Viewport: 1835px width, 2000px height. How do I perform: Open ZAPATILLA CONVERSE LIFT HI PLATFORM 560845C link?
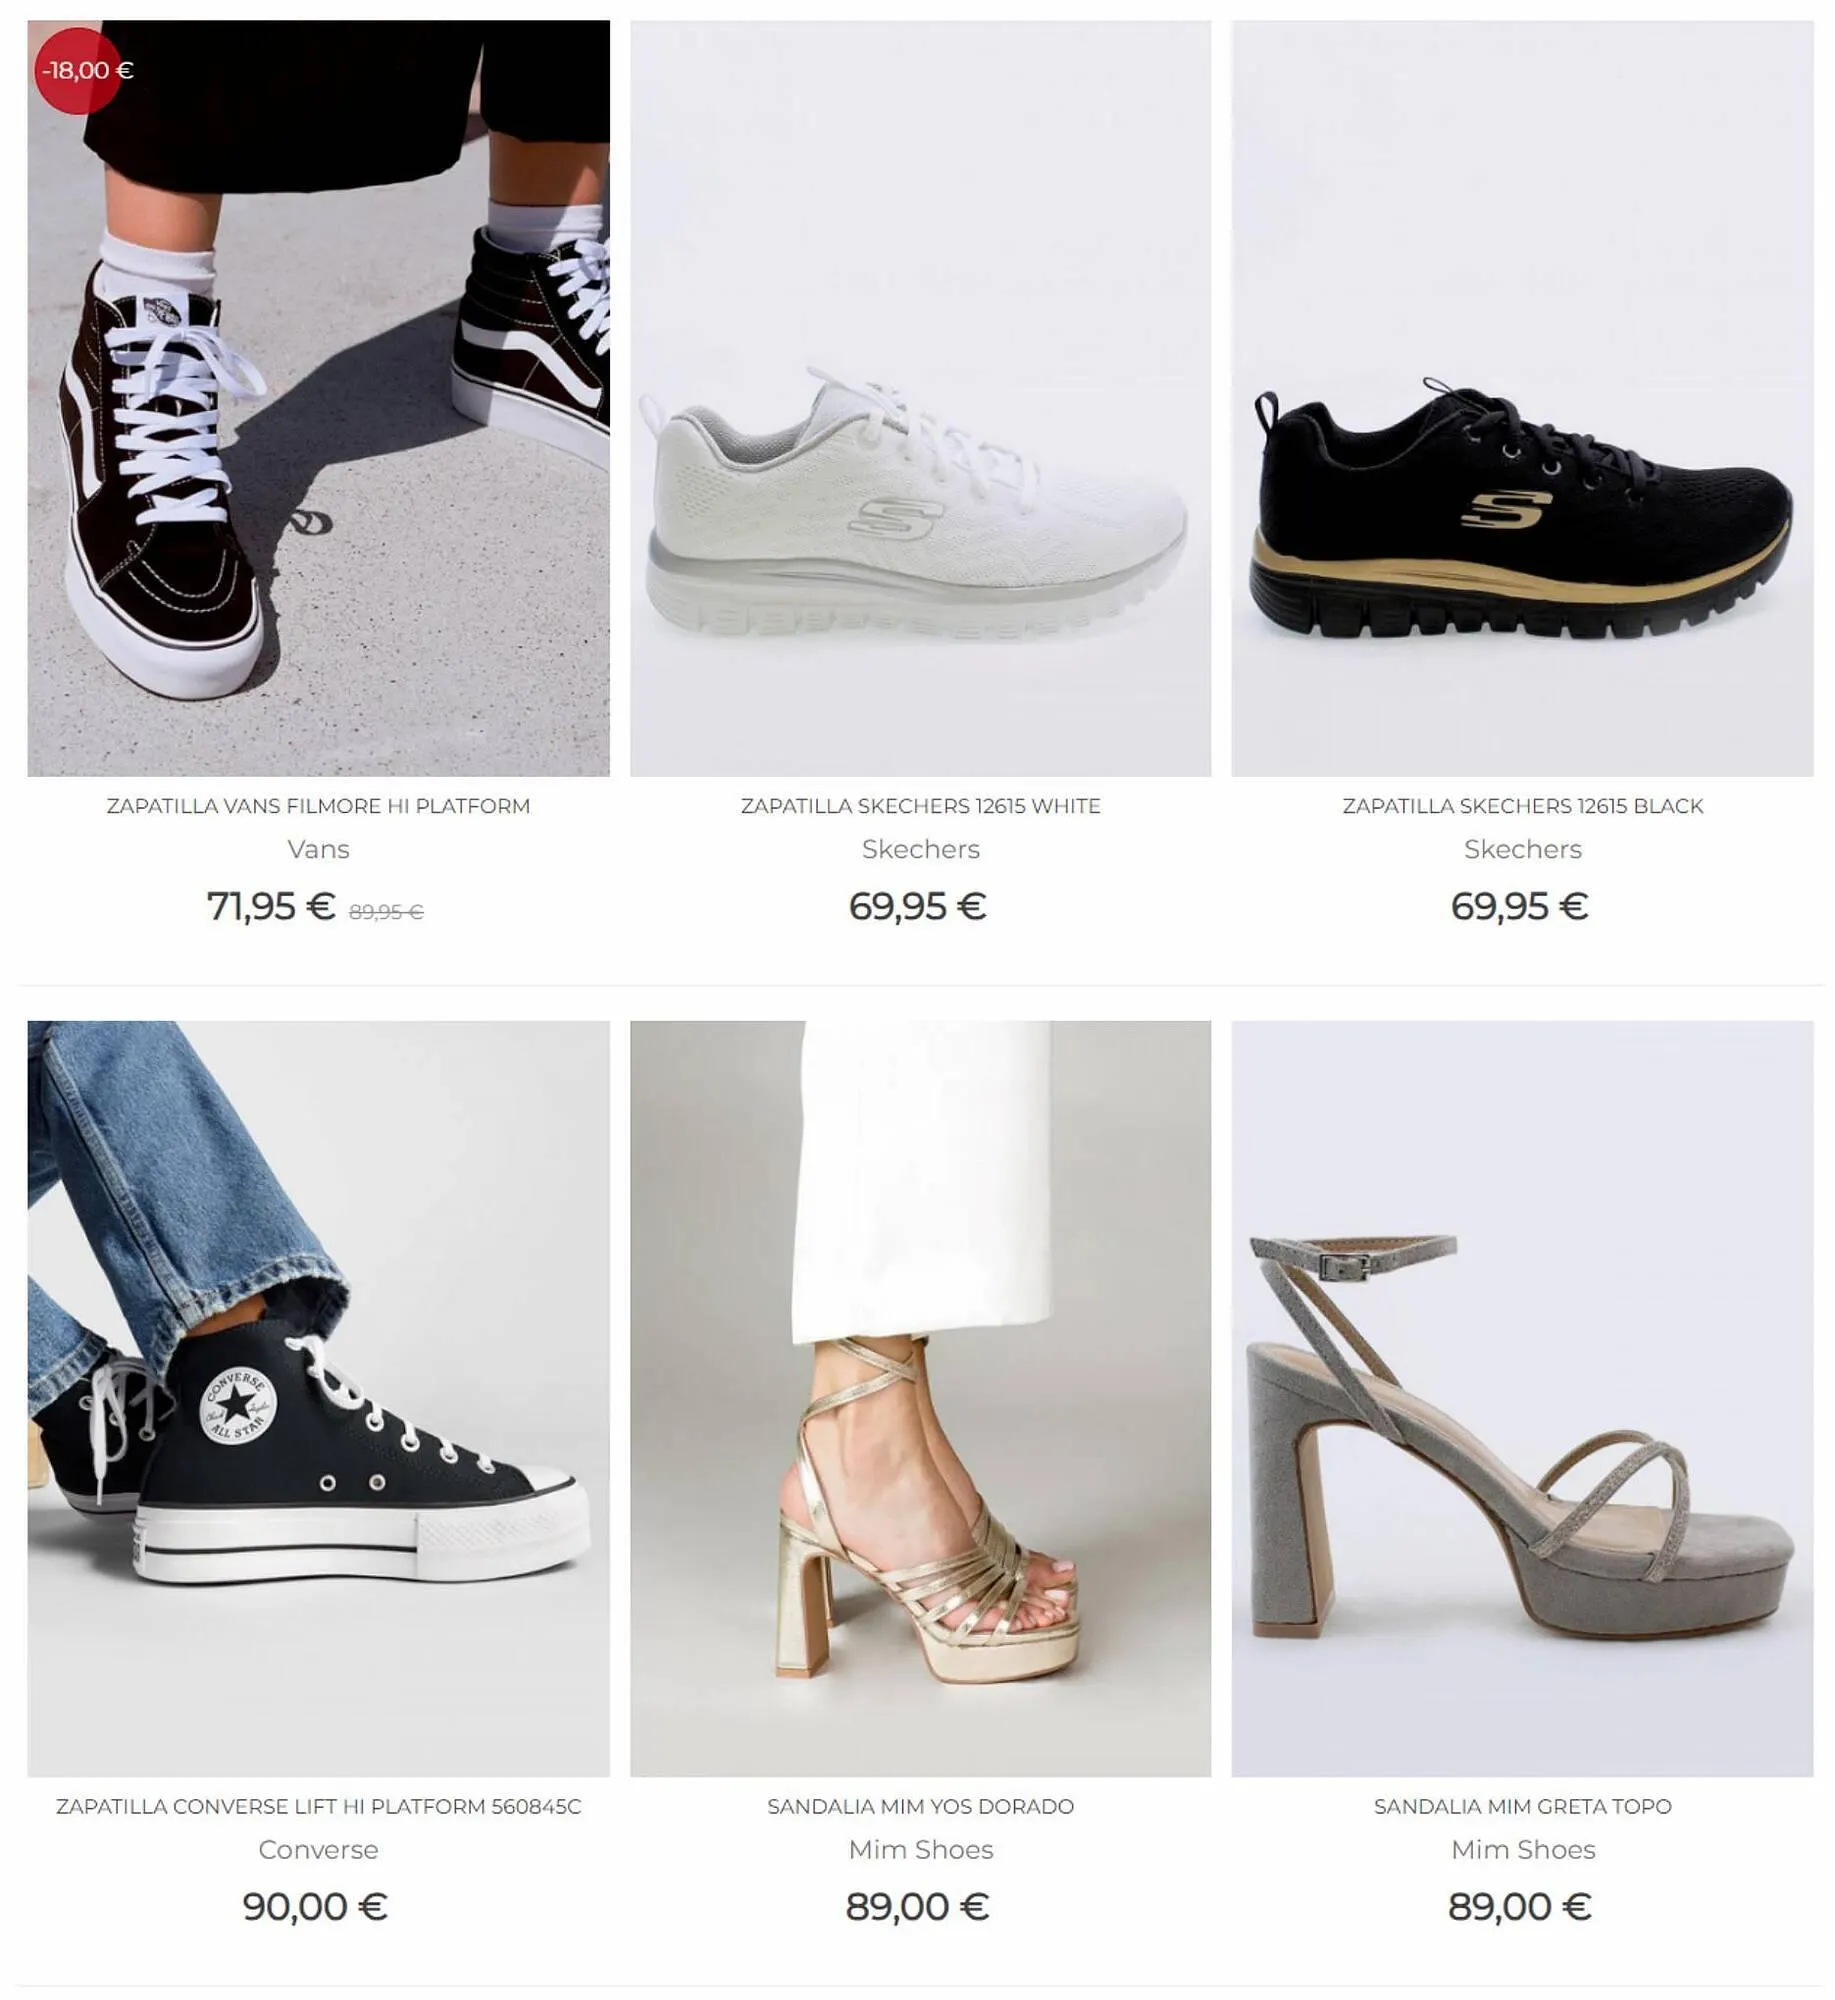[x=318, y=1806]
